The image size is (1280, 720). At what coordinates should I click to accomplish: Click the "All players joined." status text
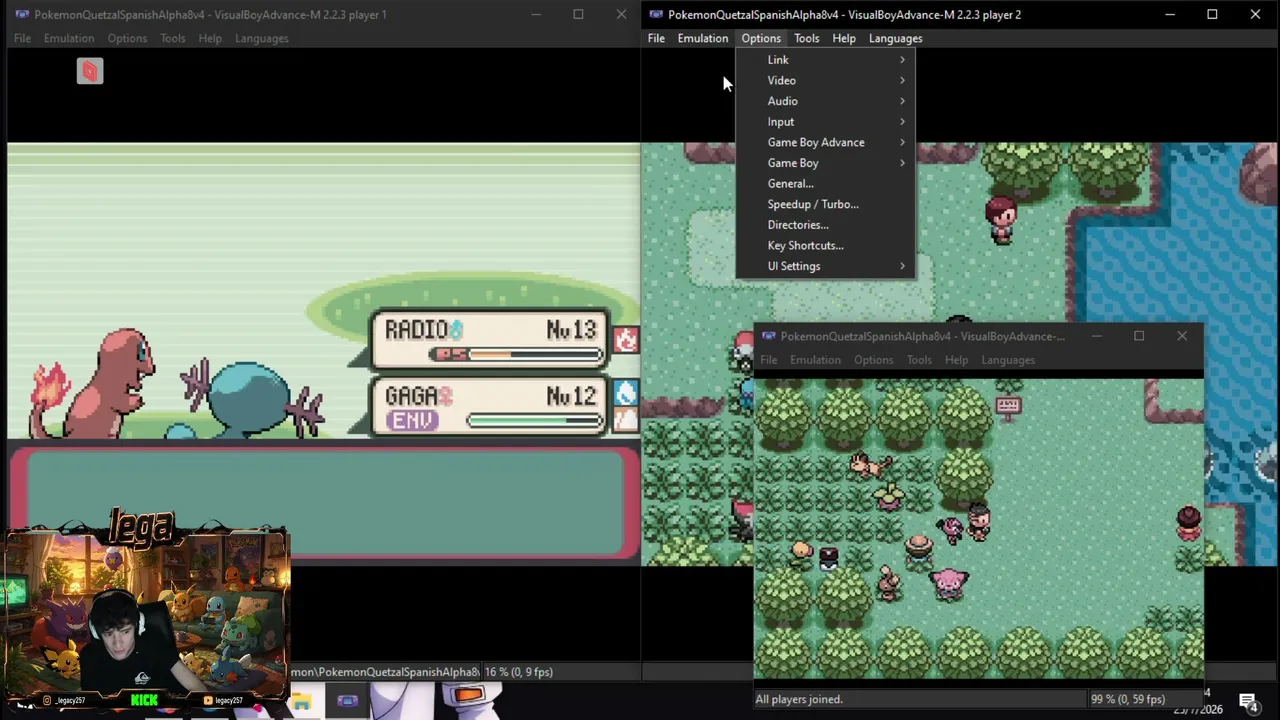(799, 699)
